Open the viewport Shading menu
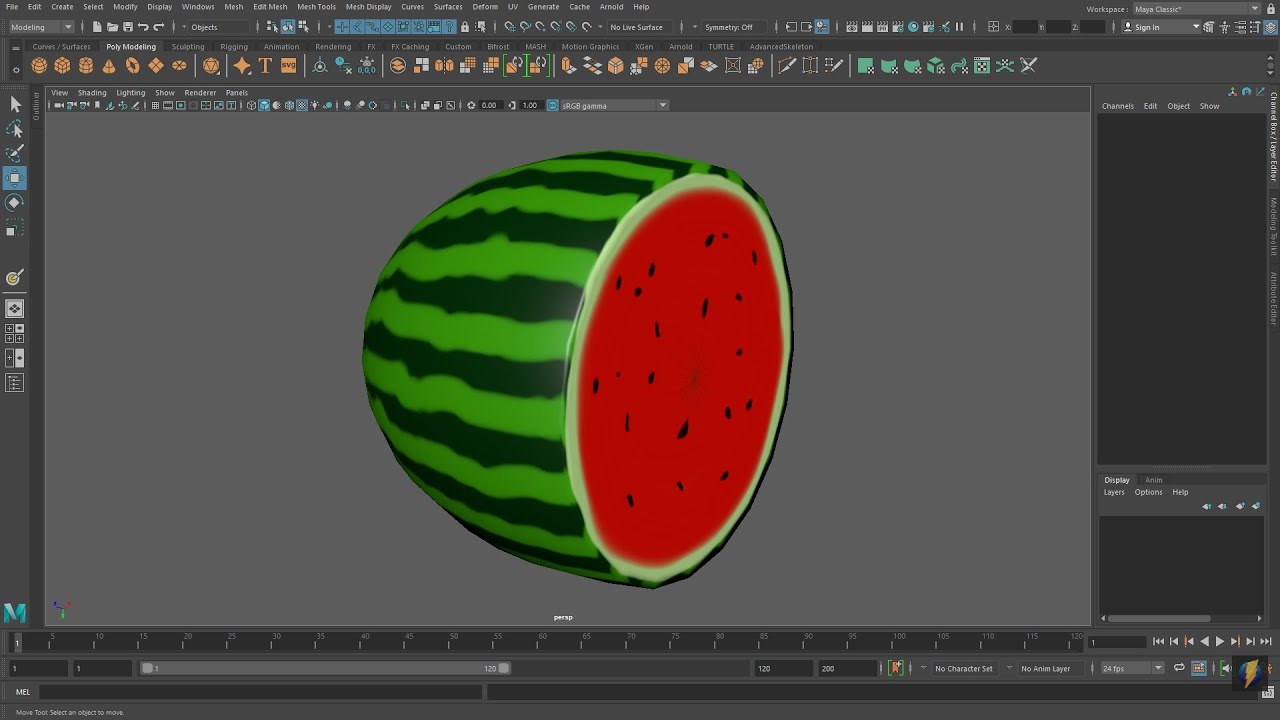The image size is (1280, 720). [x=92, y=93]
